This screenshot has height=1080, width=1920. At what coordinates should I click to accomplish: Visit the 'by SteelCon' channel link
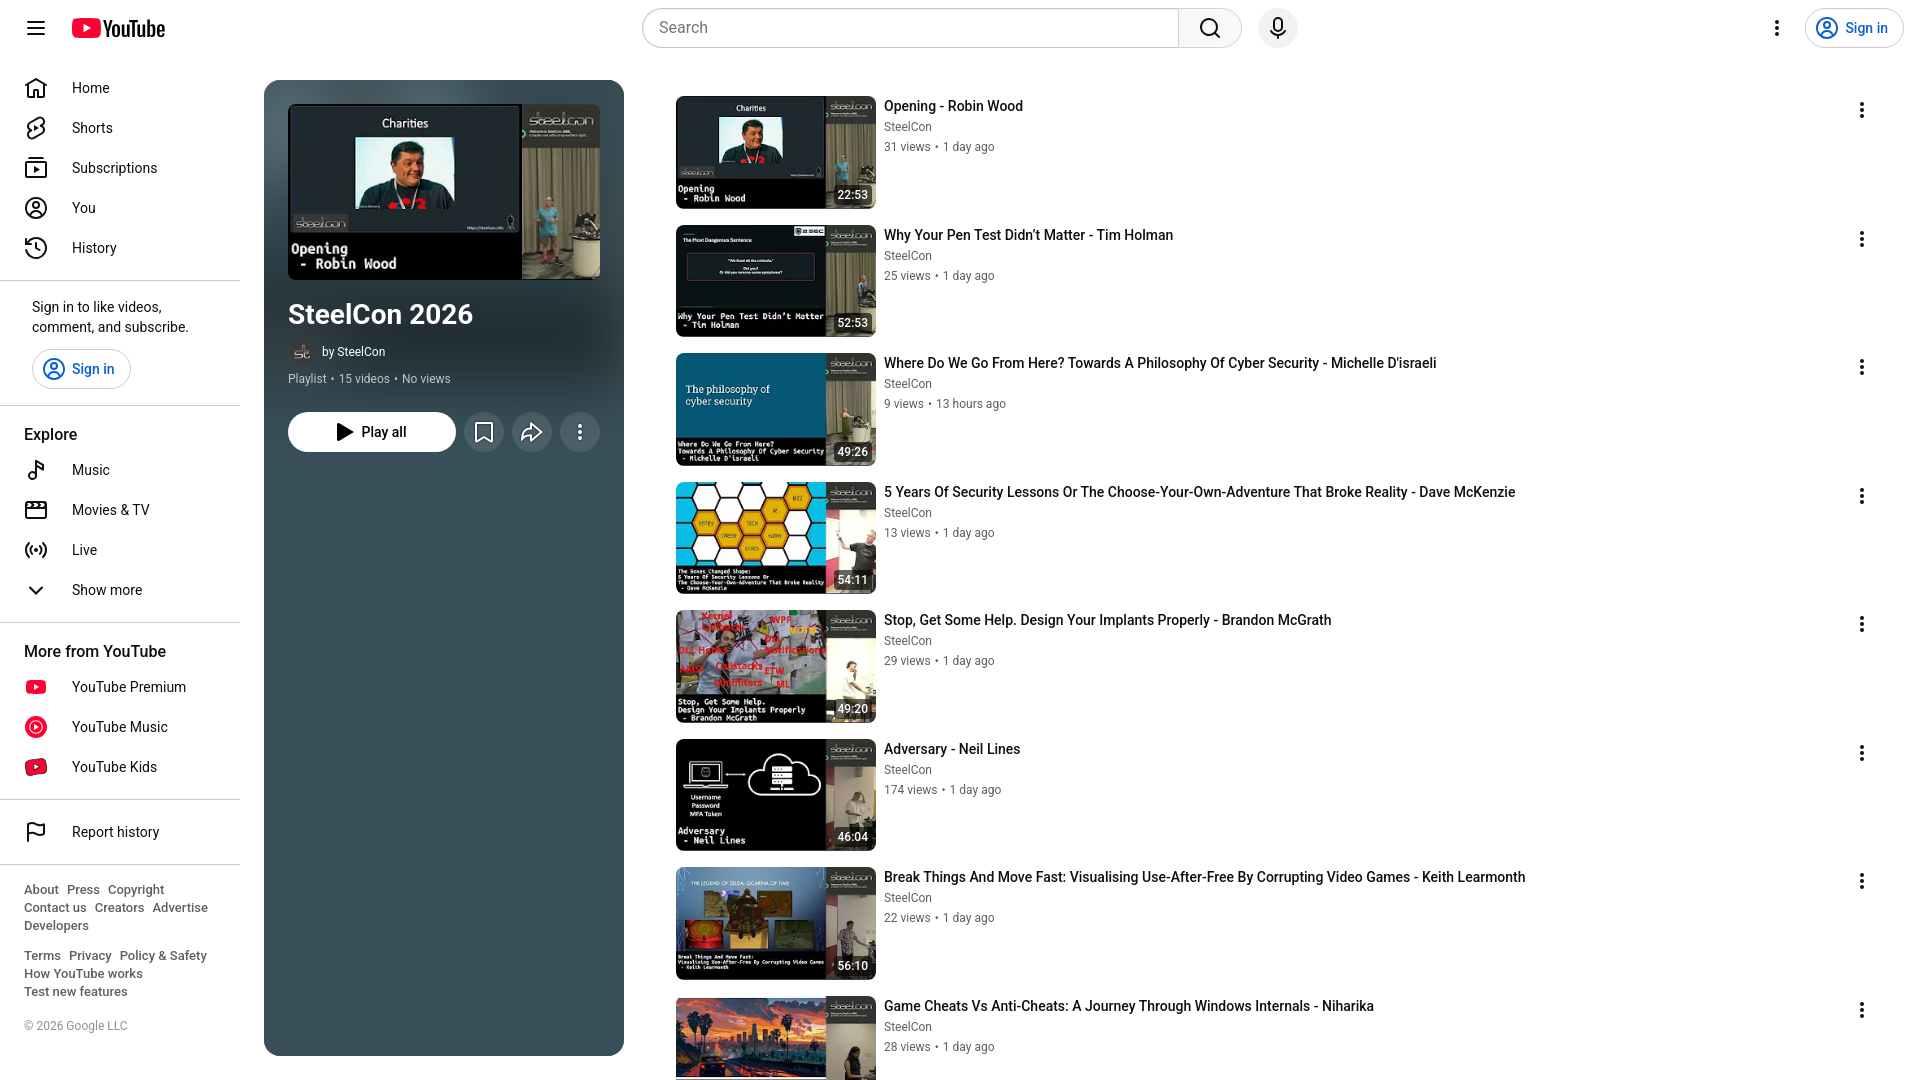[353, 352]
